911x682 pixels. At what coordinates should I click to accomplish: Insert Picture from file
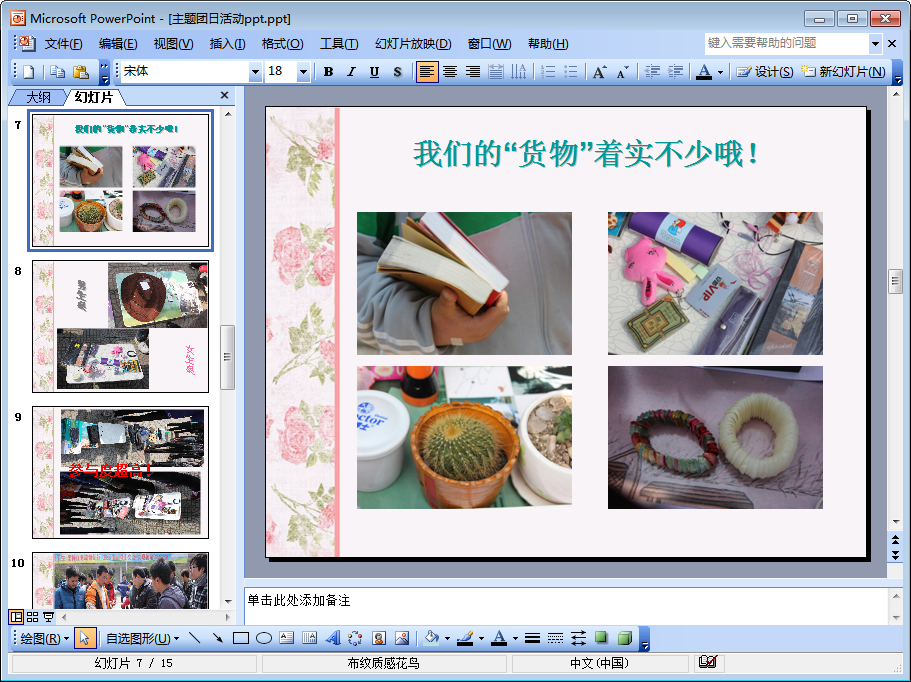click(x=401, y=638)
